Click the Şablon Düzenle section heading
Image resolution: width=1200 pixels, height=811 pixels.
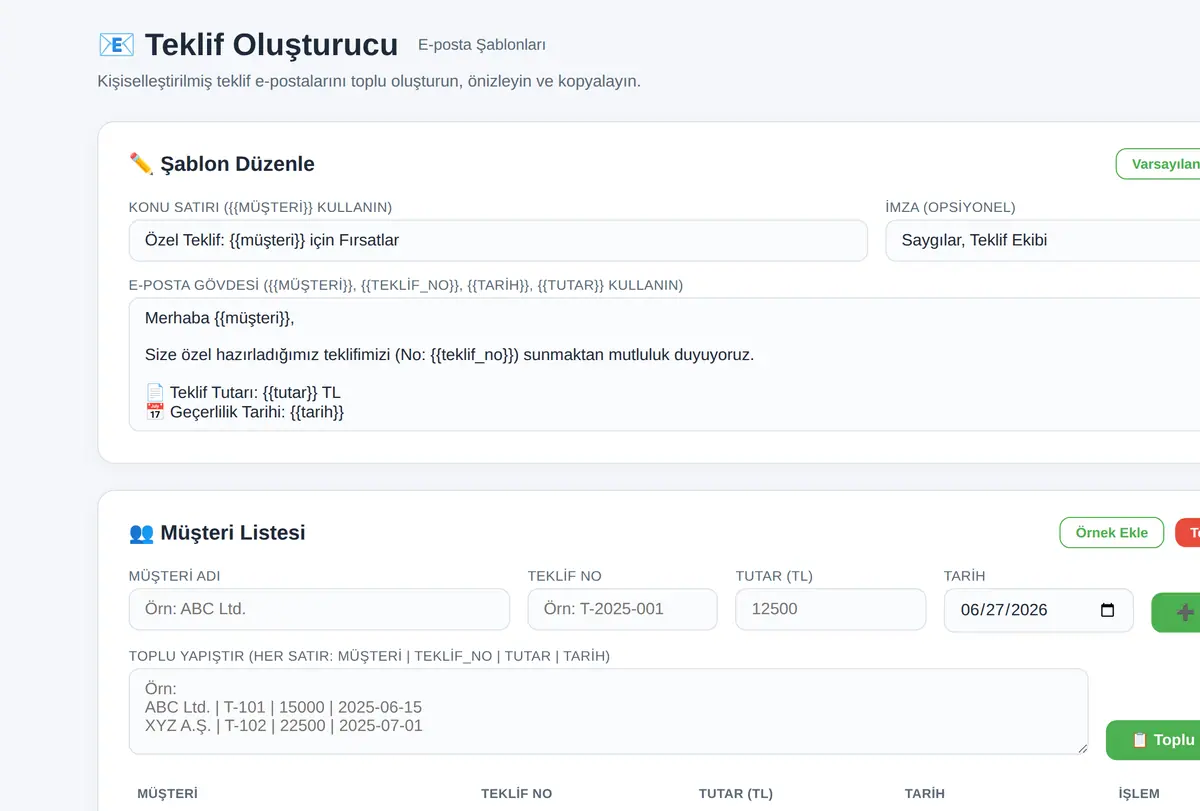tap(222, 164)
